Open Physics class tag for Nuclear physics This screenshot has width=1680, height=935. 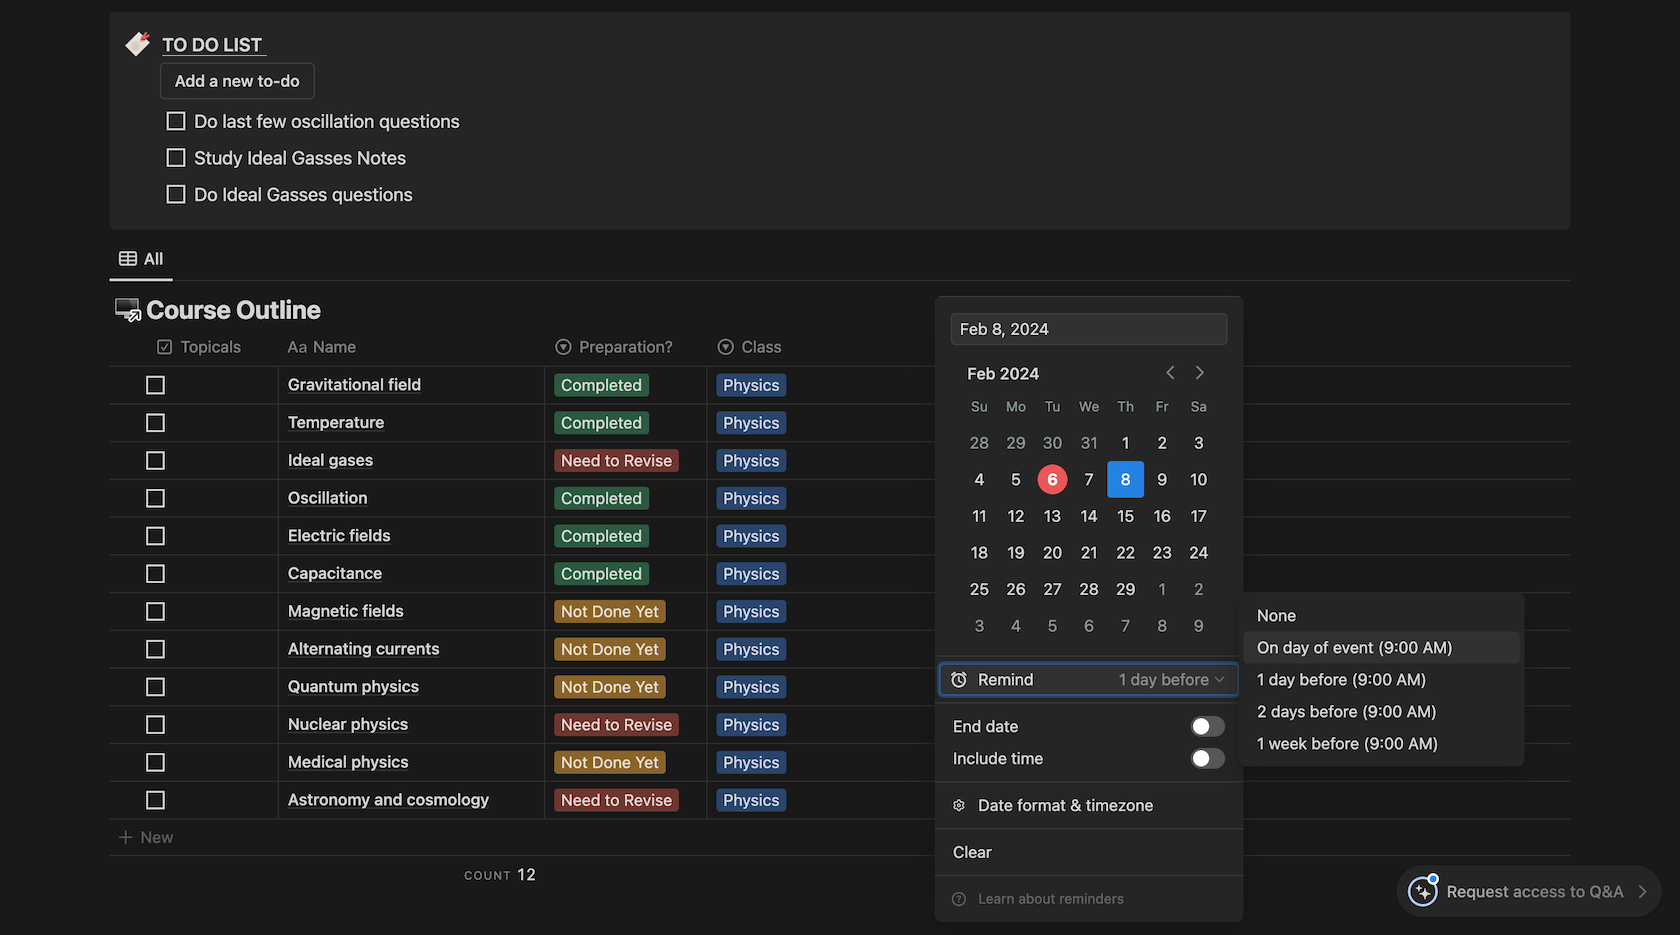pyautogui.click(x=751, y=725)
